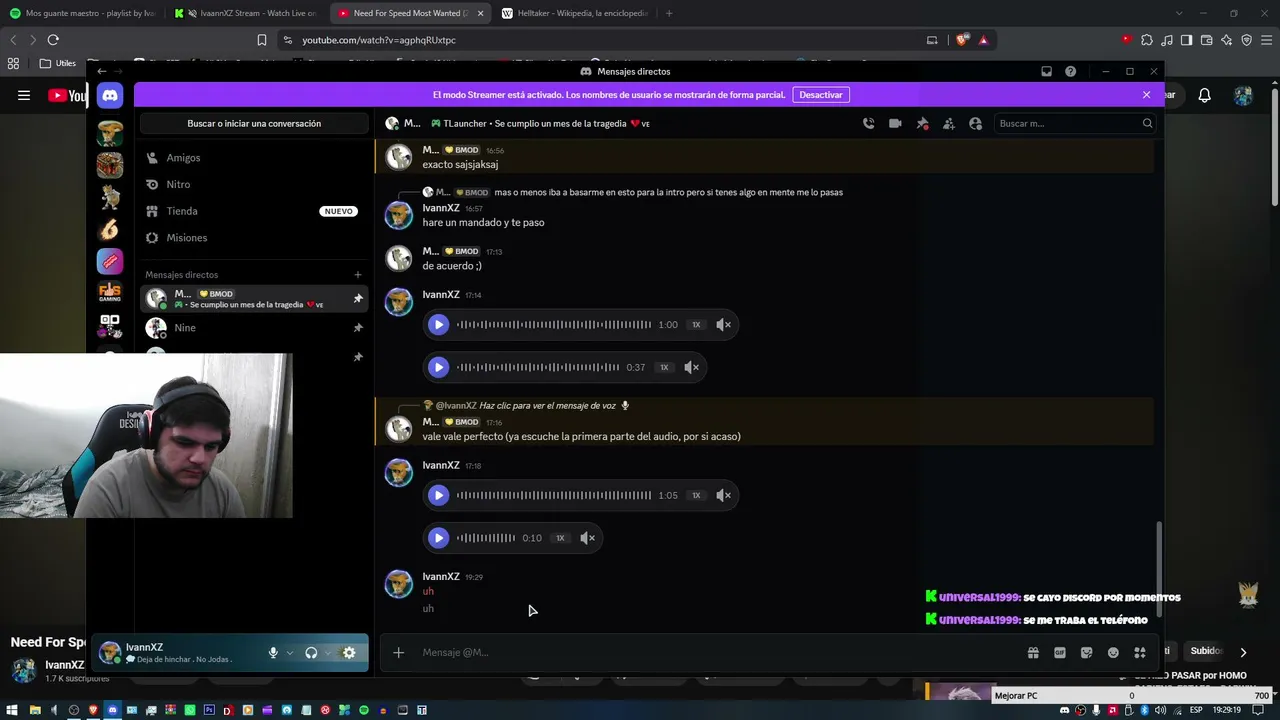
Task: Open the YouTube hamburger guide menu
Action: [x=24, y=95]
